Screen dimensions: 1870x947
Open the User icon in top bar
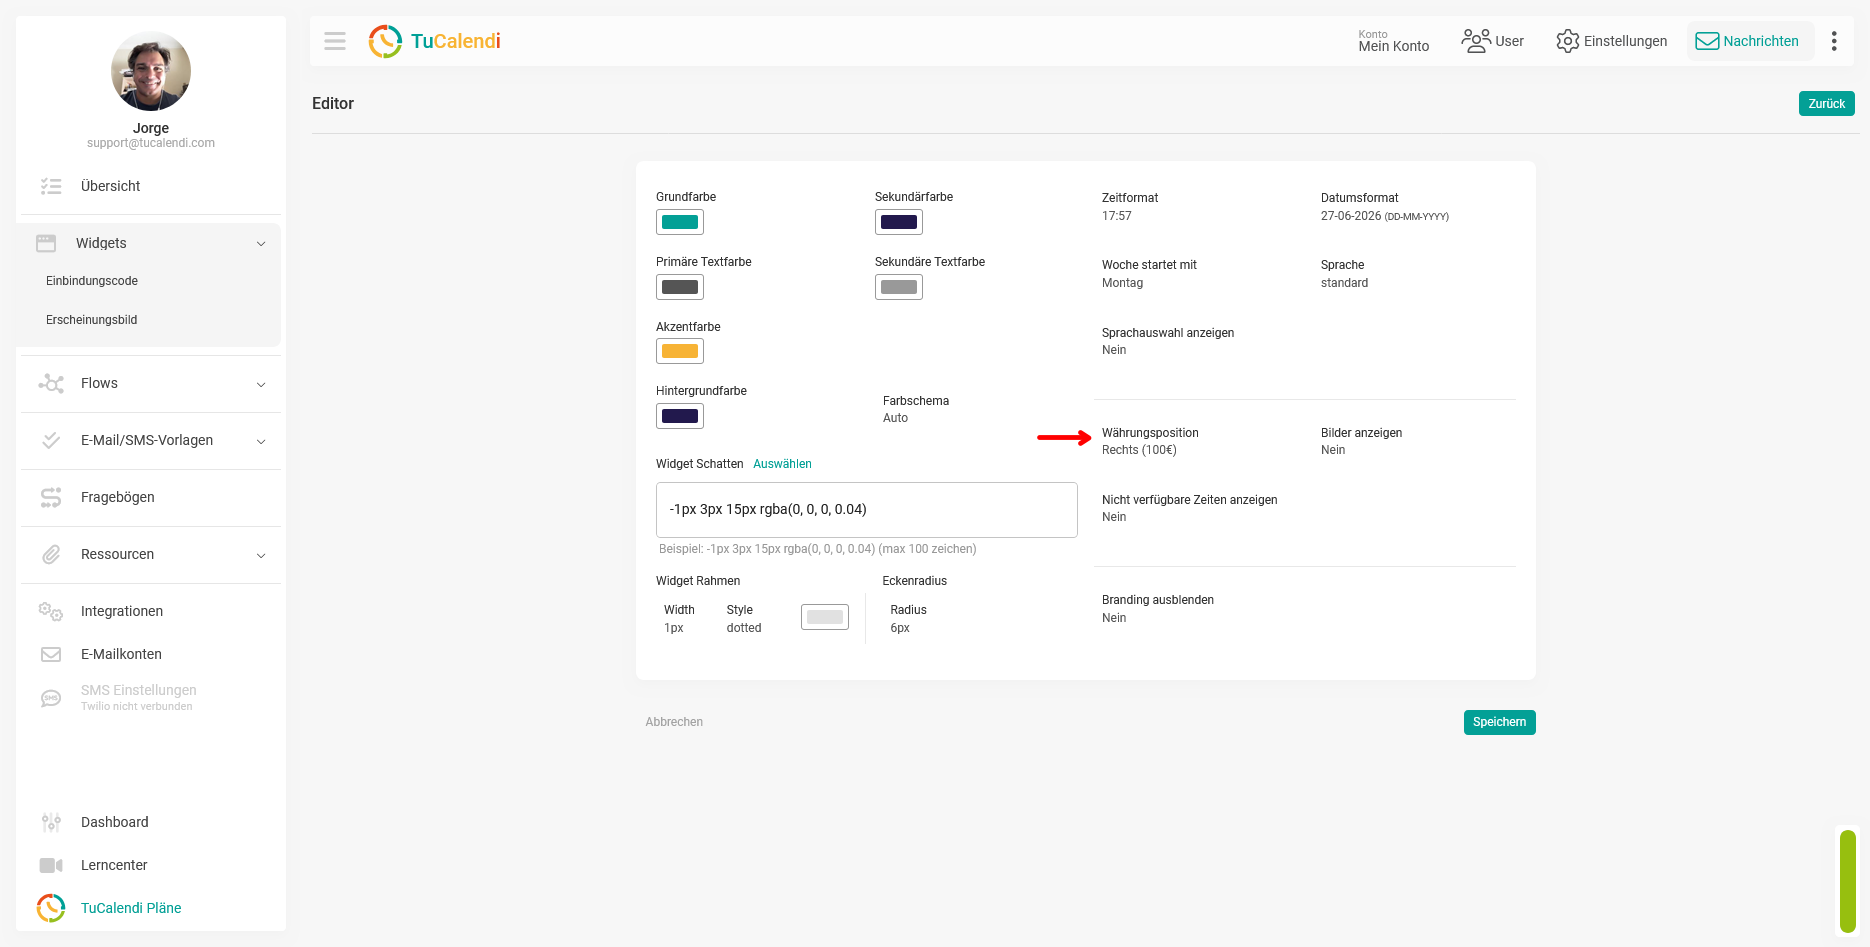1476,41
